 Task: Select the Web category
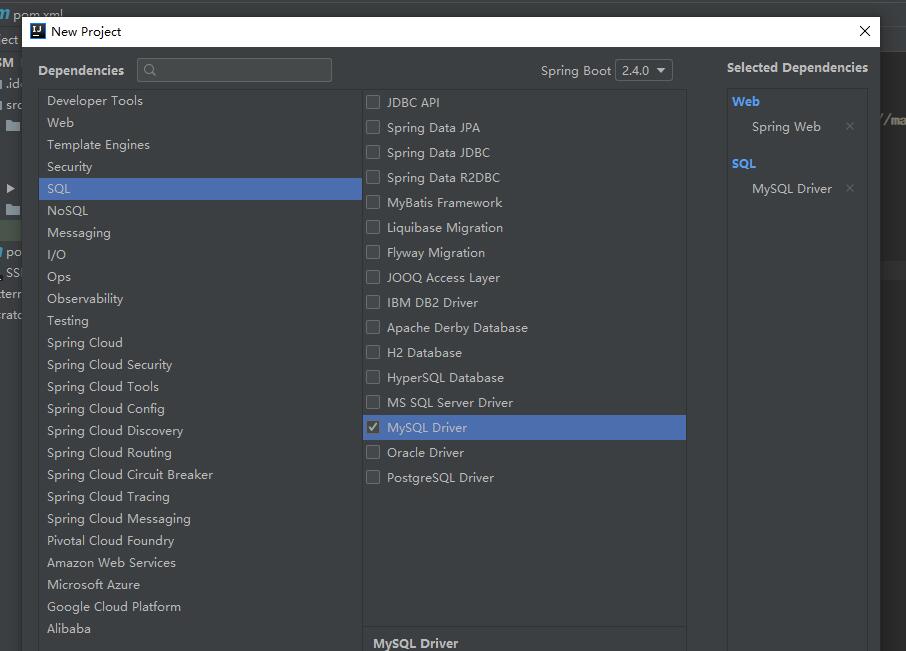pyautogui.click(x=60, y=123)
